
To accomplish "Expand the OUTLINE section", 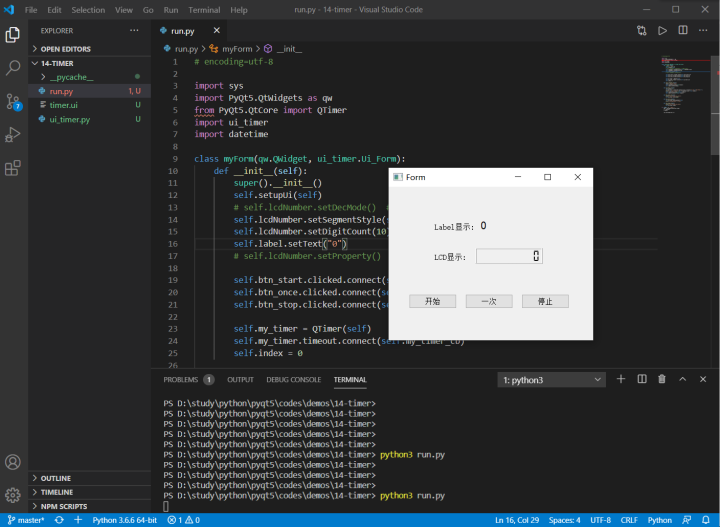I will (56, 478).
